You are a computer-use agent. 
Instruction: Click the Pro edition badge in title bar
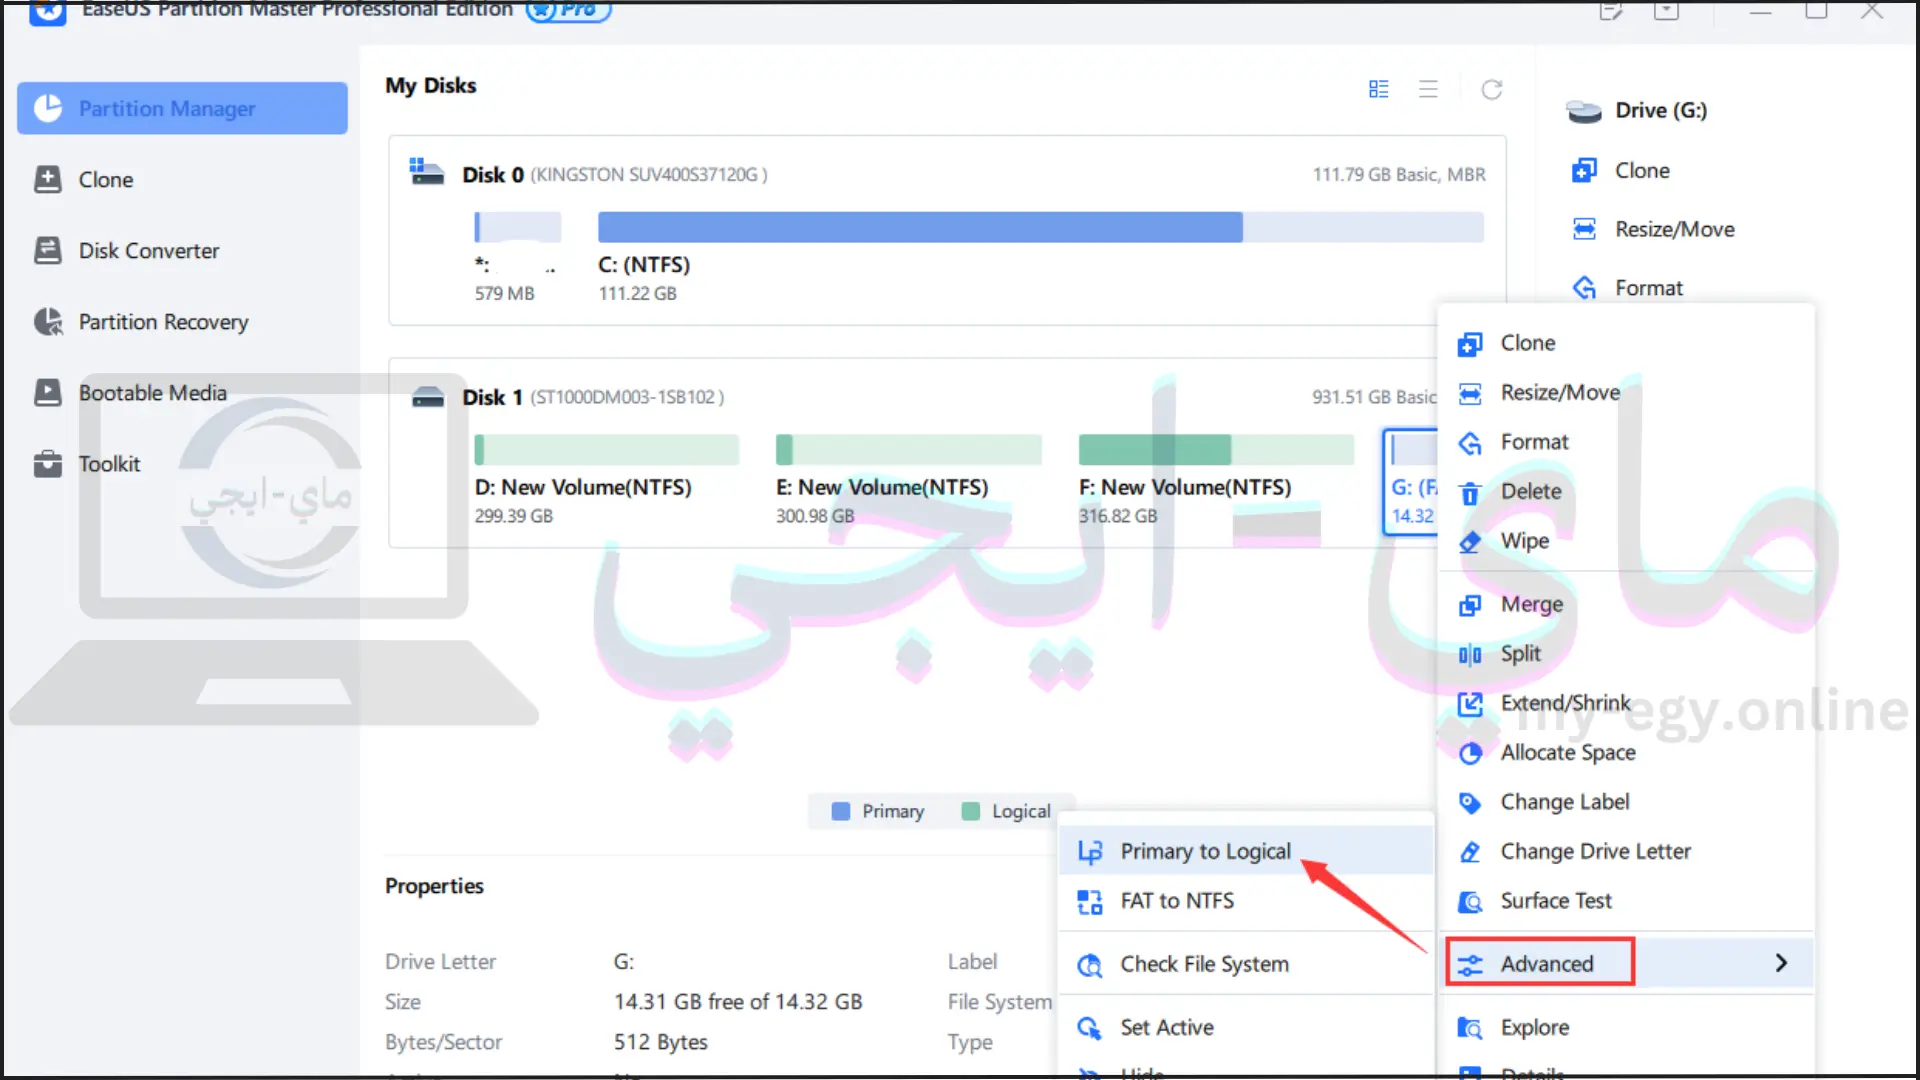[x=568, y=10]
